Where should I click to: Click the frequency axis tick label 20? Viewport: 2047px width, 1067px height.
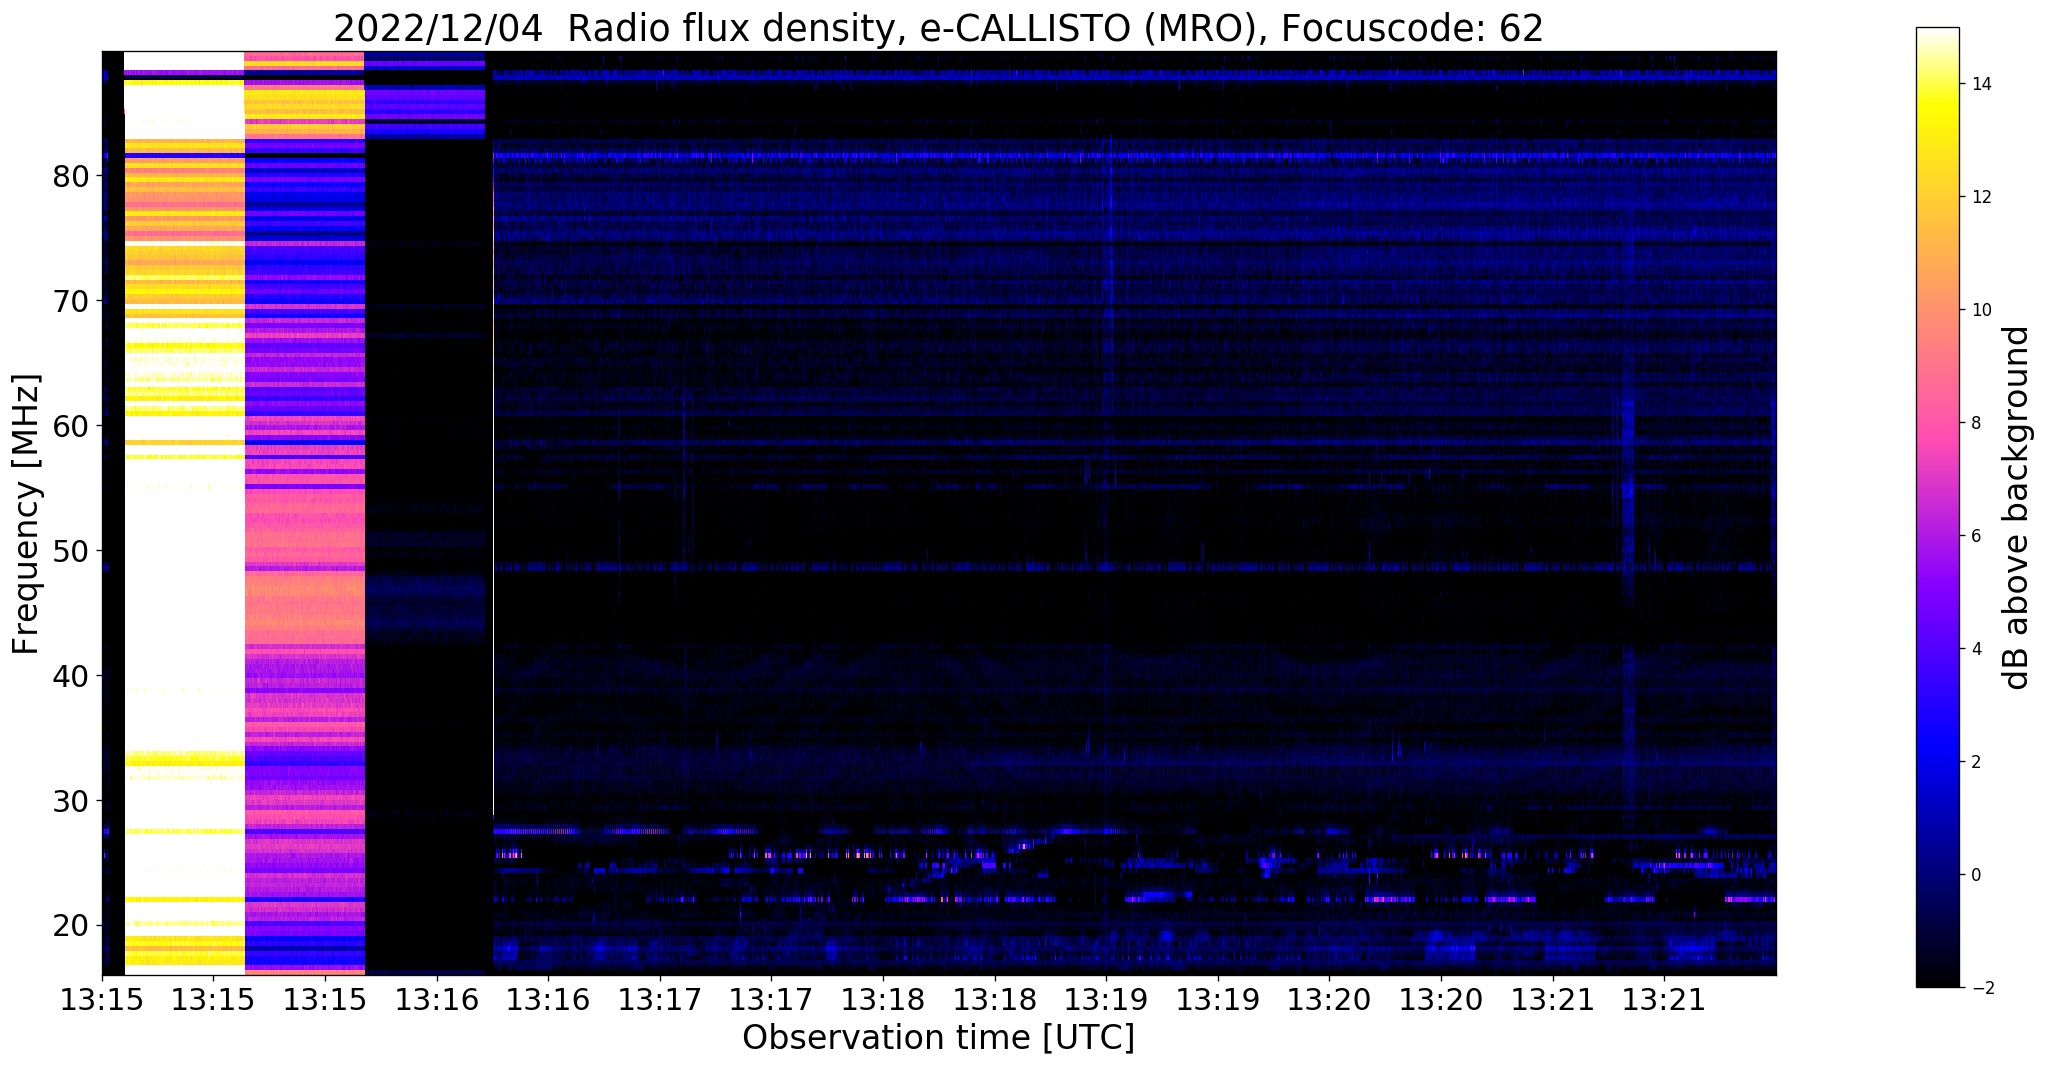point(72,926)
